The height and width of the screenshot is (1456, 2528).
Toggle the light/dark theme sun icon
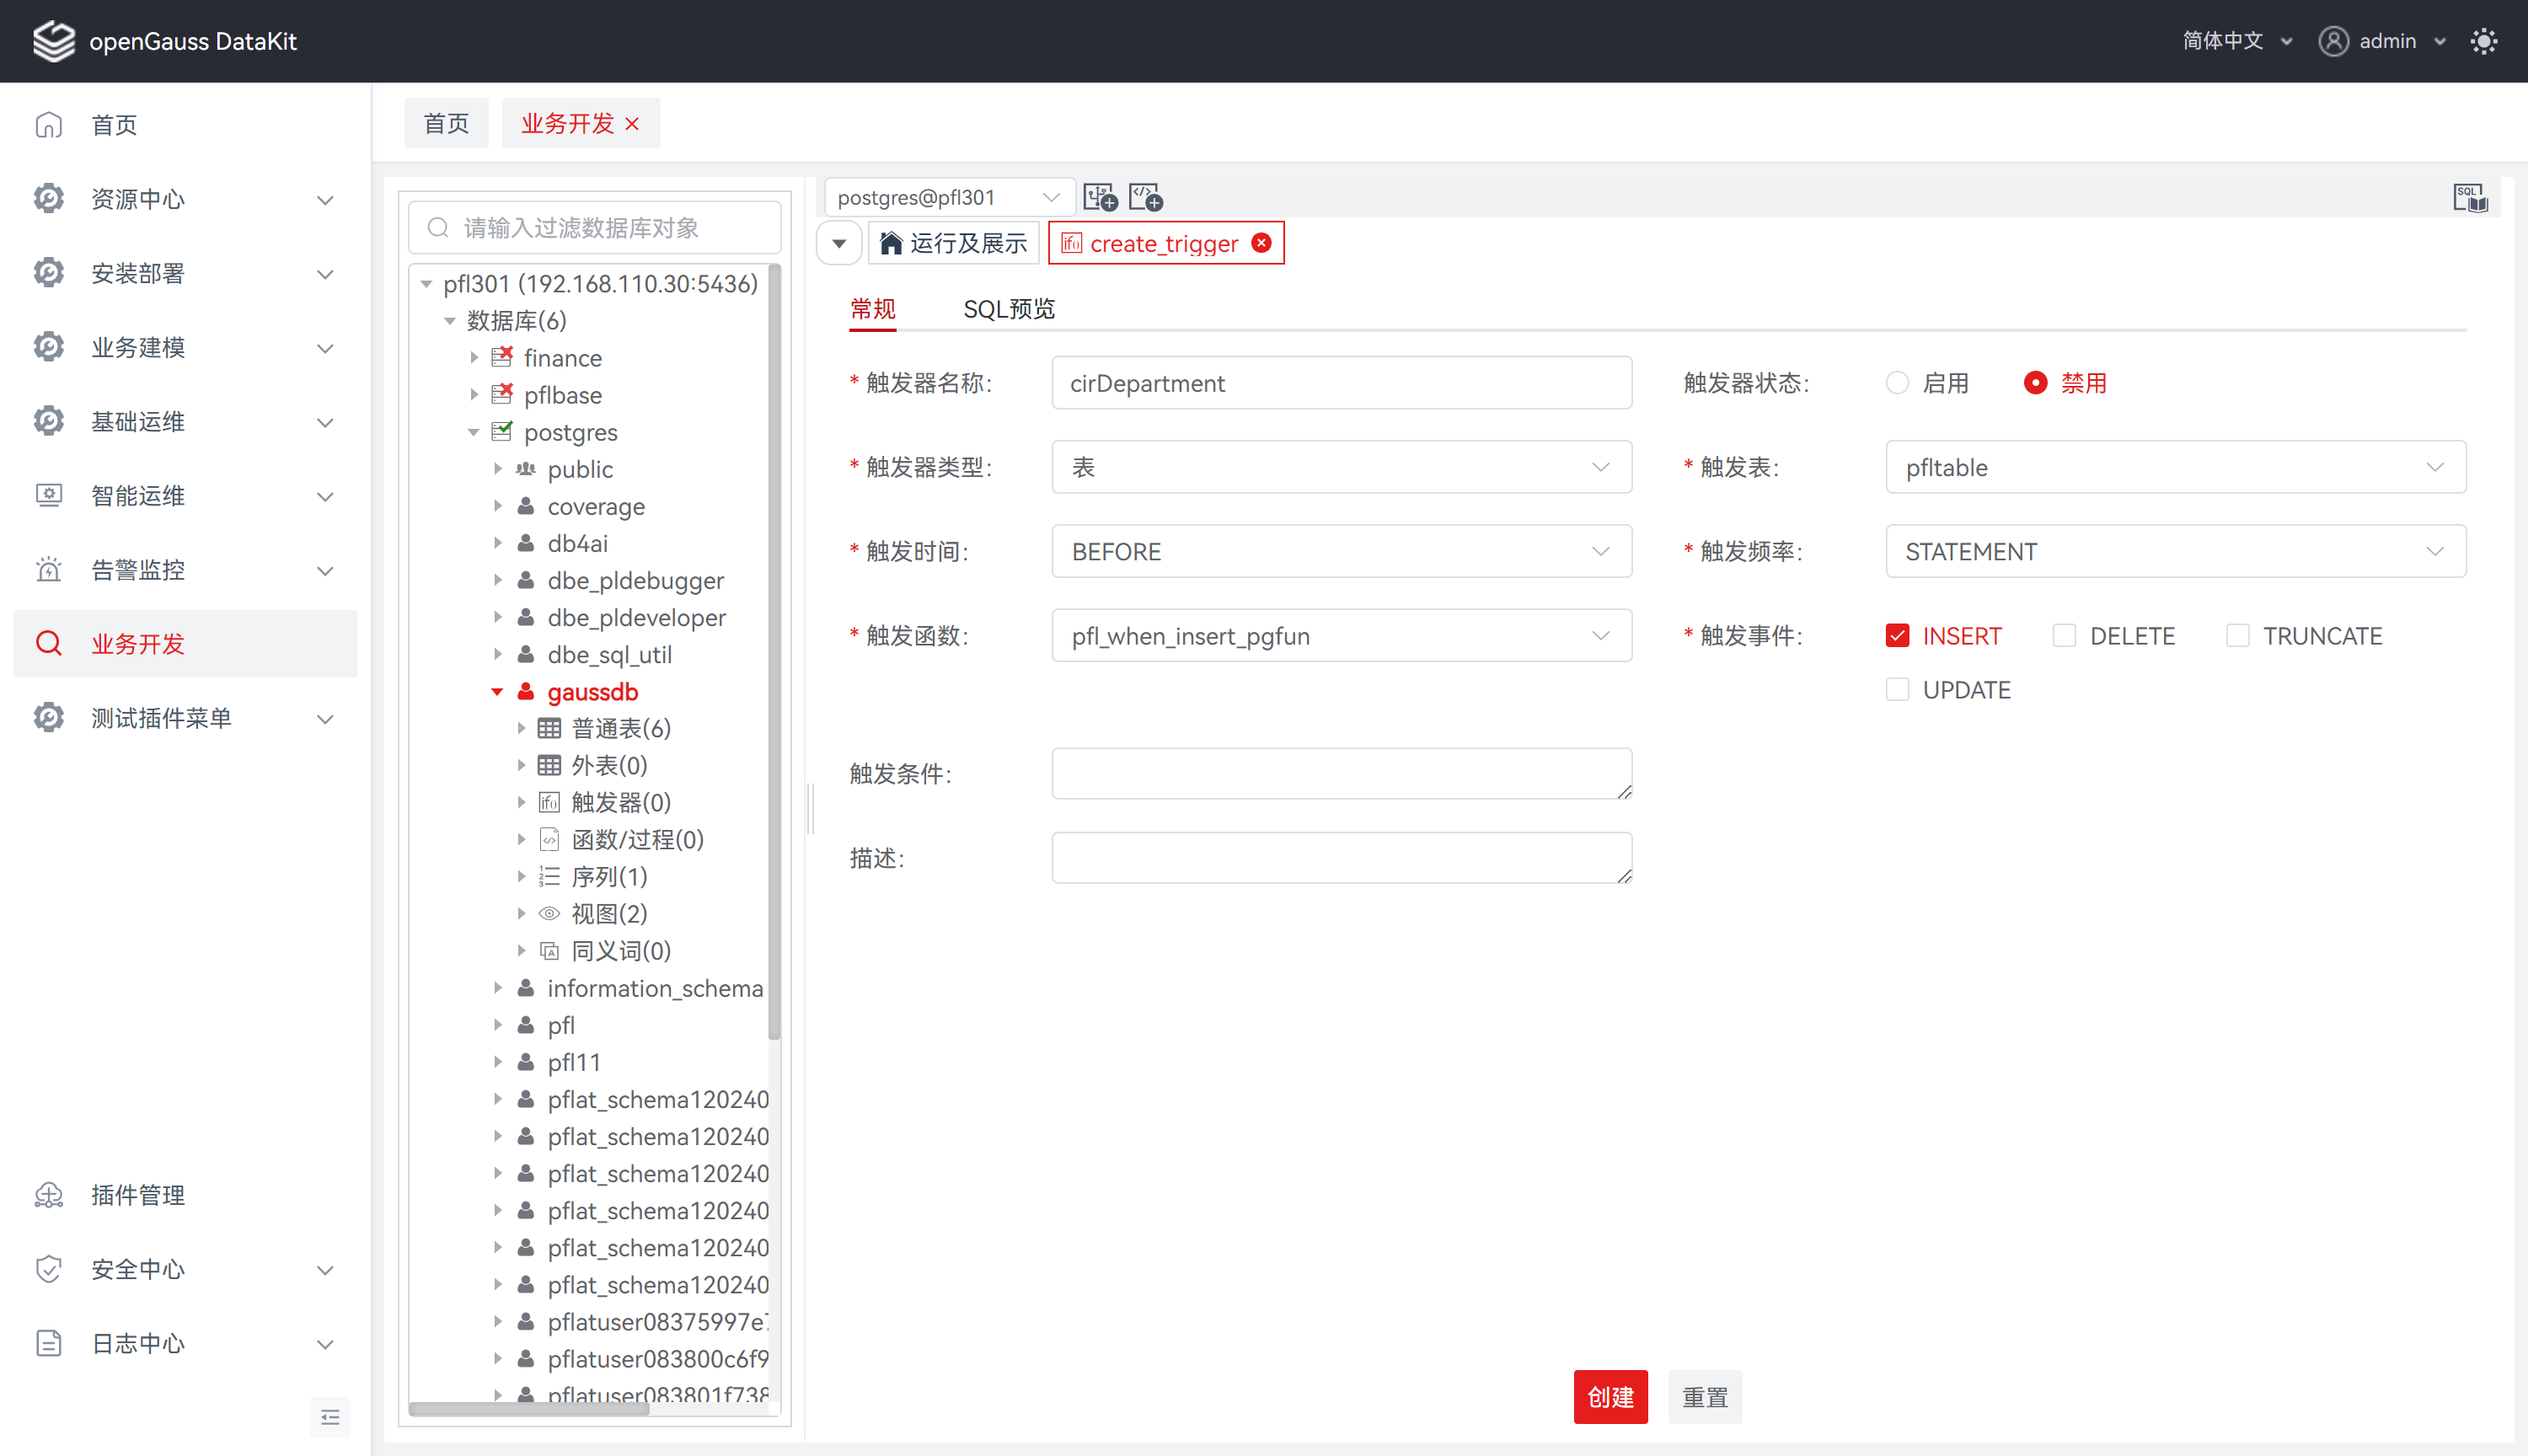click(2484, 41)
